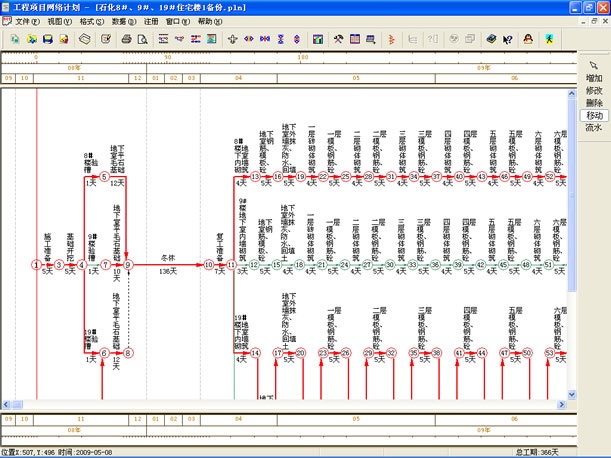
Task: Switch to 修改 (Modify) mode
Action: (x=594, y=90)
